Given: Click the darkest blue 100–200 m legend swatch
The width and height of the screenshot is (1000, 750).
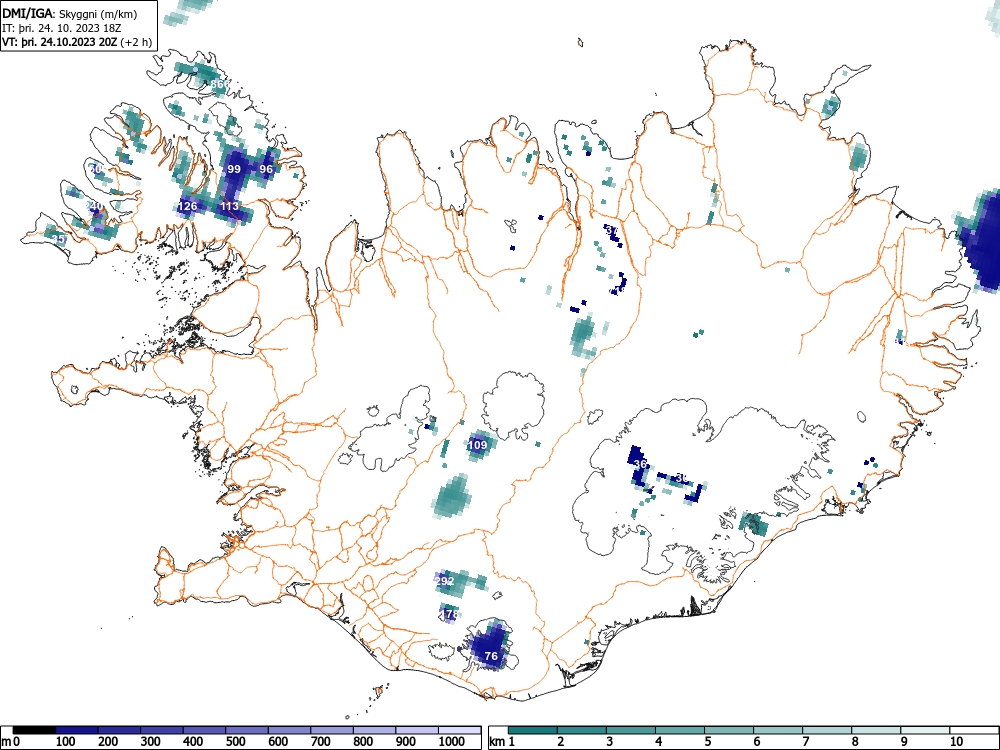Looking at the screenshot, I should pos(77,730).
